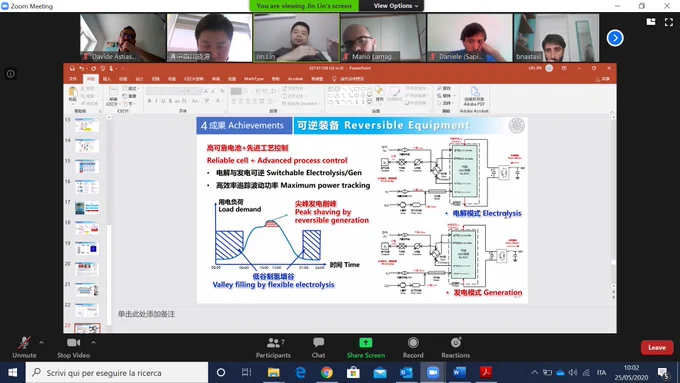Select the Home ribbon tab
Screen dimensions: 680x383
91,79
